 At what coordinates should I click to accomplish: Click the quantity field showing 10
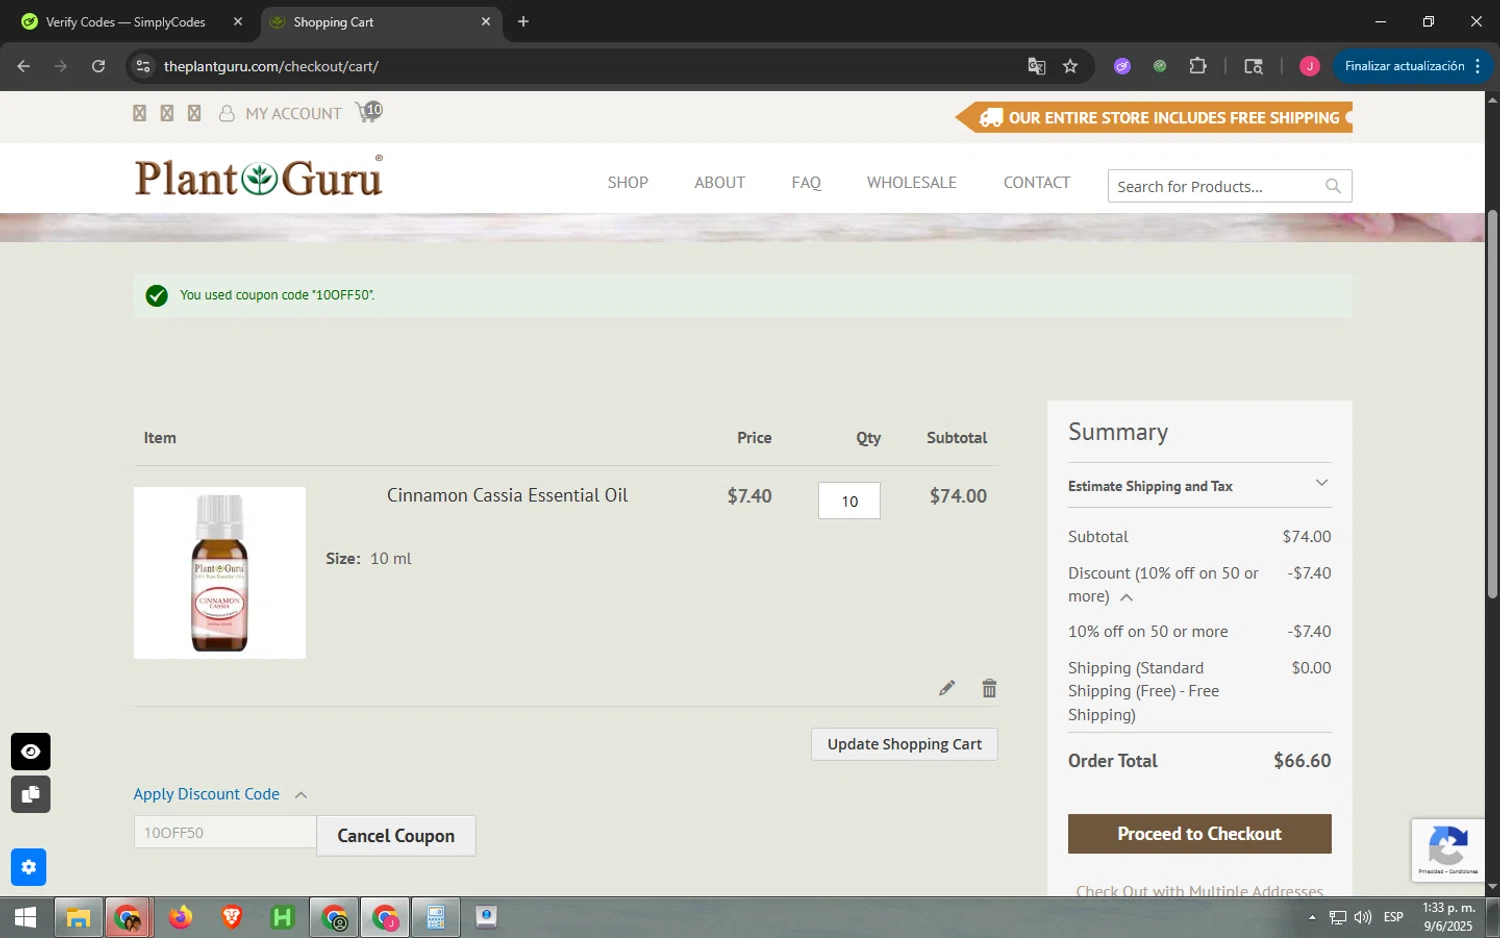coord(849,501)
